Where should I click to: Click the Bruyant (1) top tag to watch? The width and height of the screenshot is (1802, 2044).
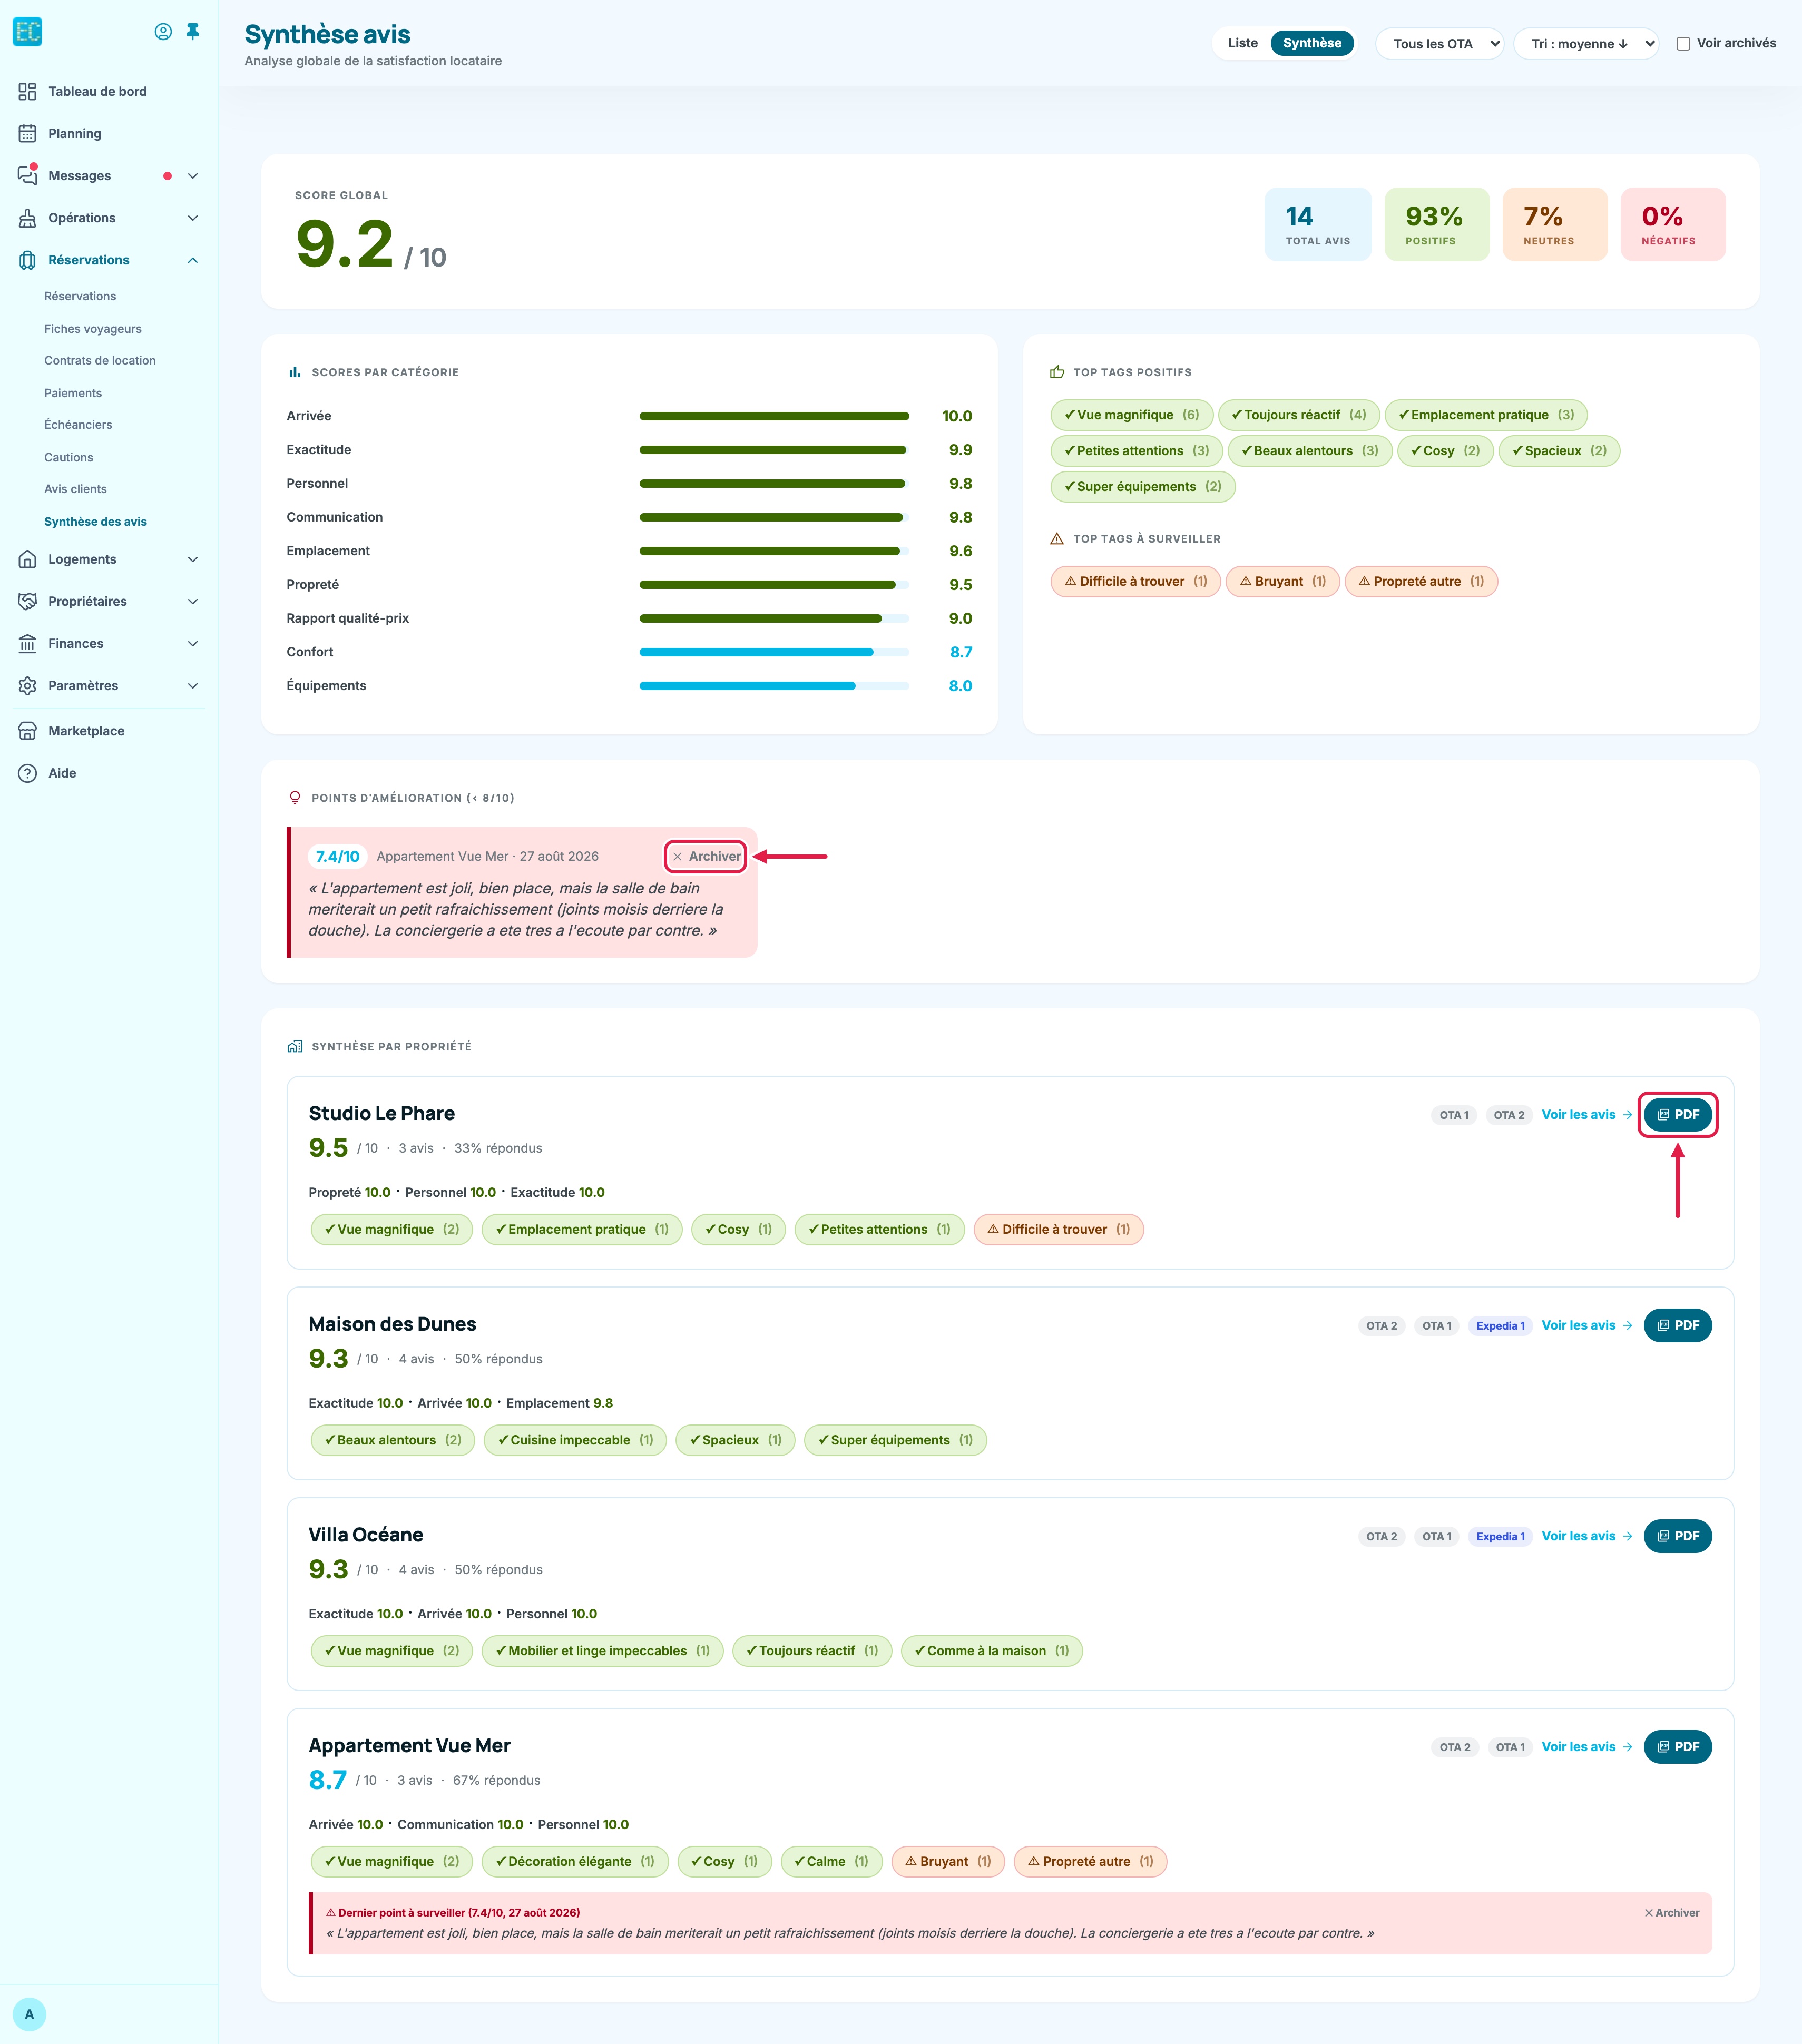click(x=1282, y=581)
